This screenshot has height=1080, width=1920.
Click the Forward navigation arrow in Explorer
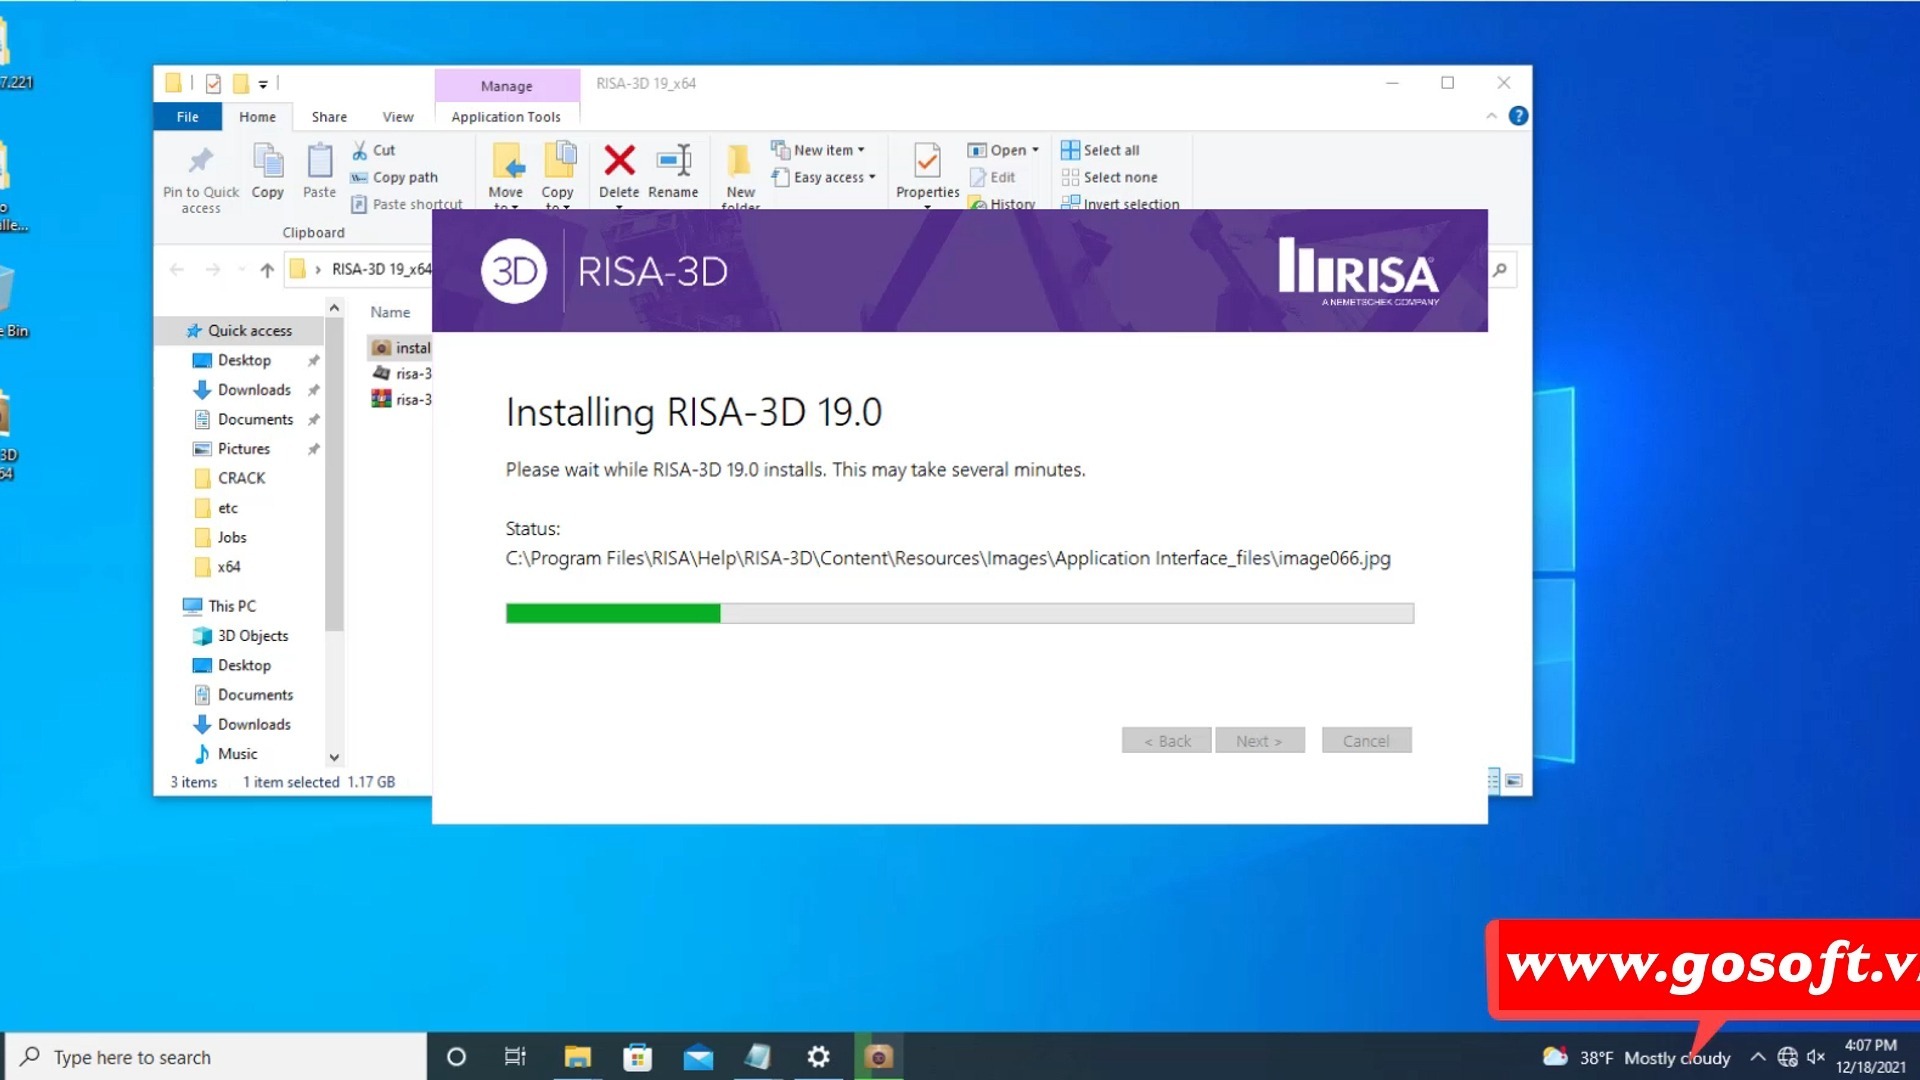pyautogui.click(x=213, y=270)
